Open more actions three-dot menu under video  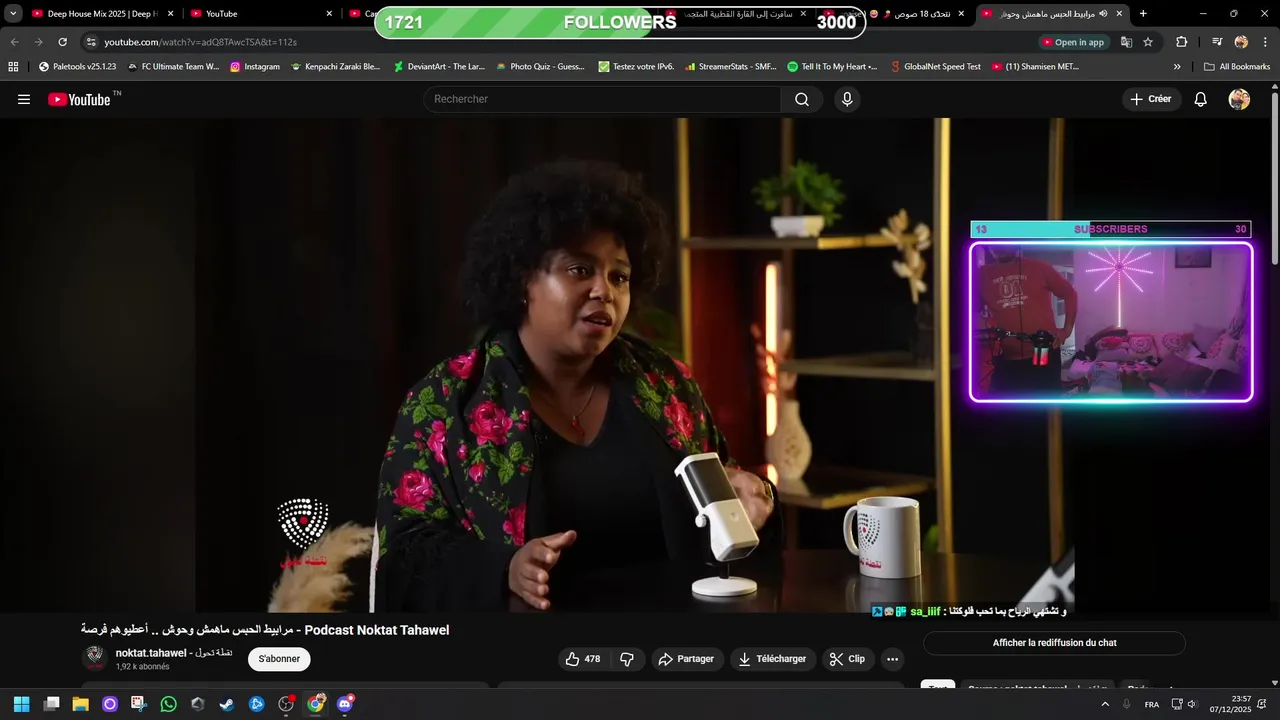[x=892, y=659]
